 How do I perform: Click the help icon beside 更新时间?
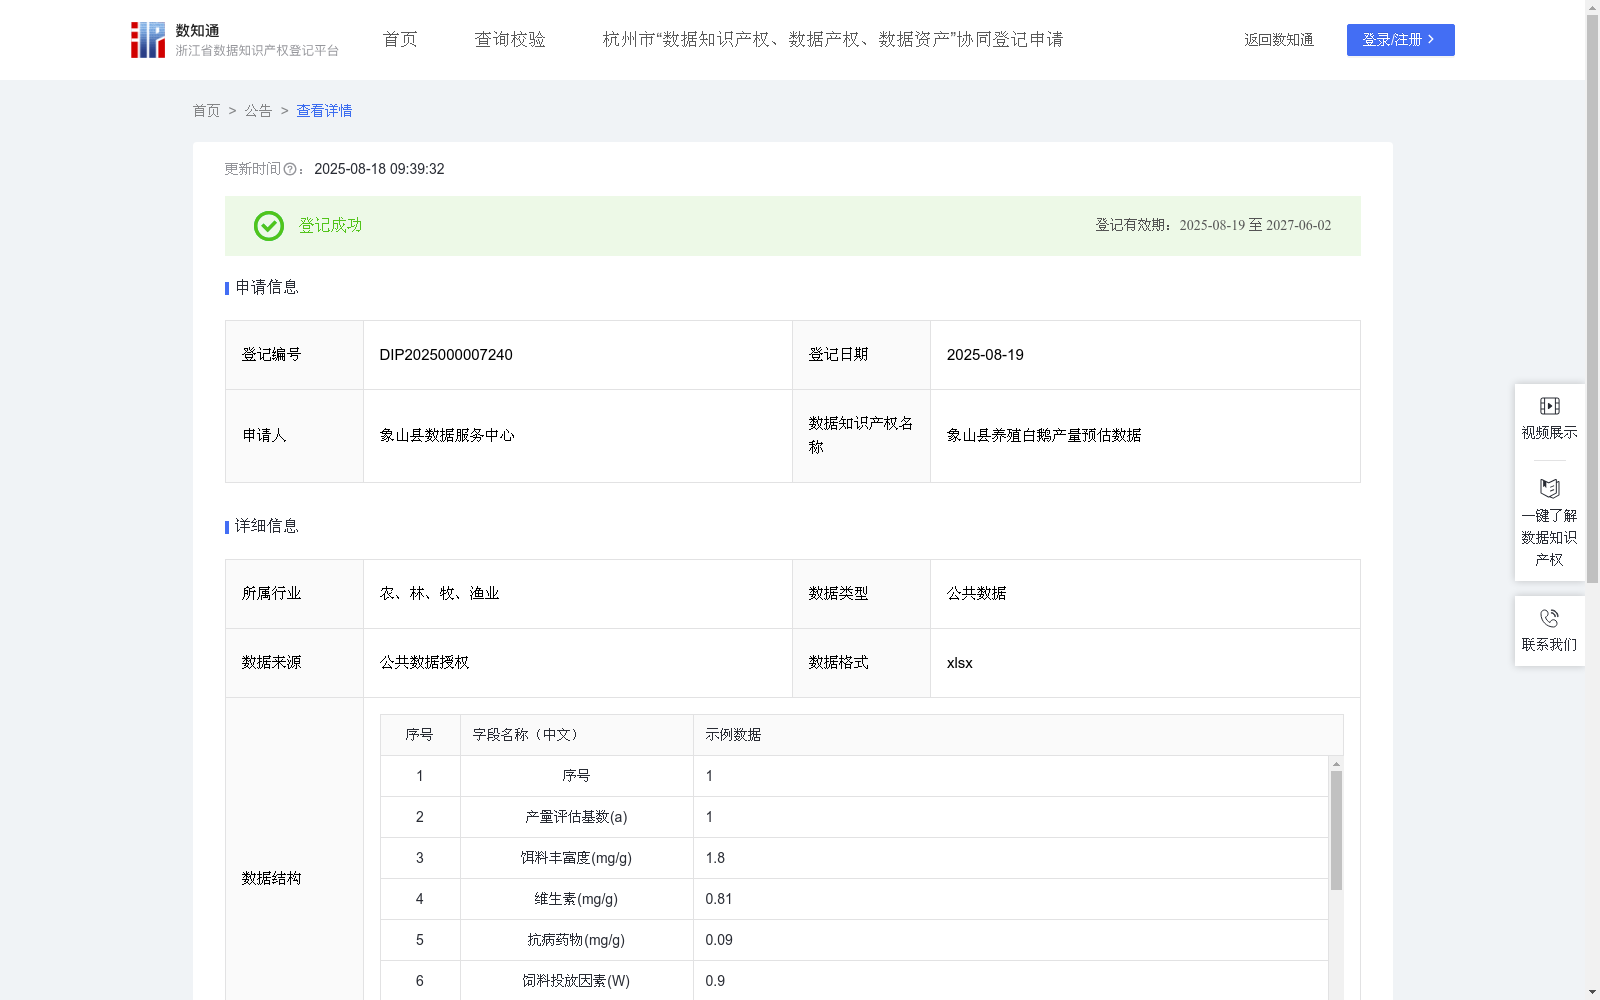290,170
